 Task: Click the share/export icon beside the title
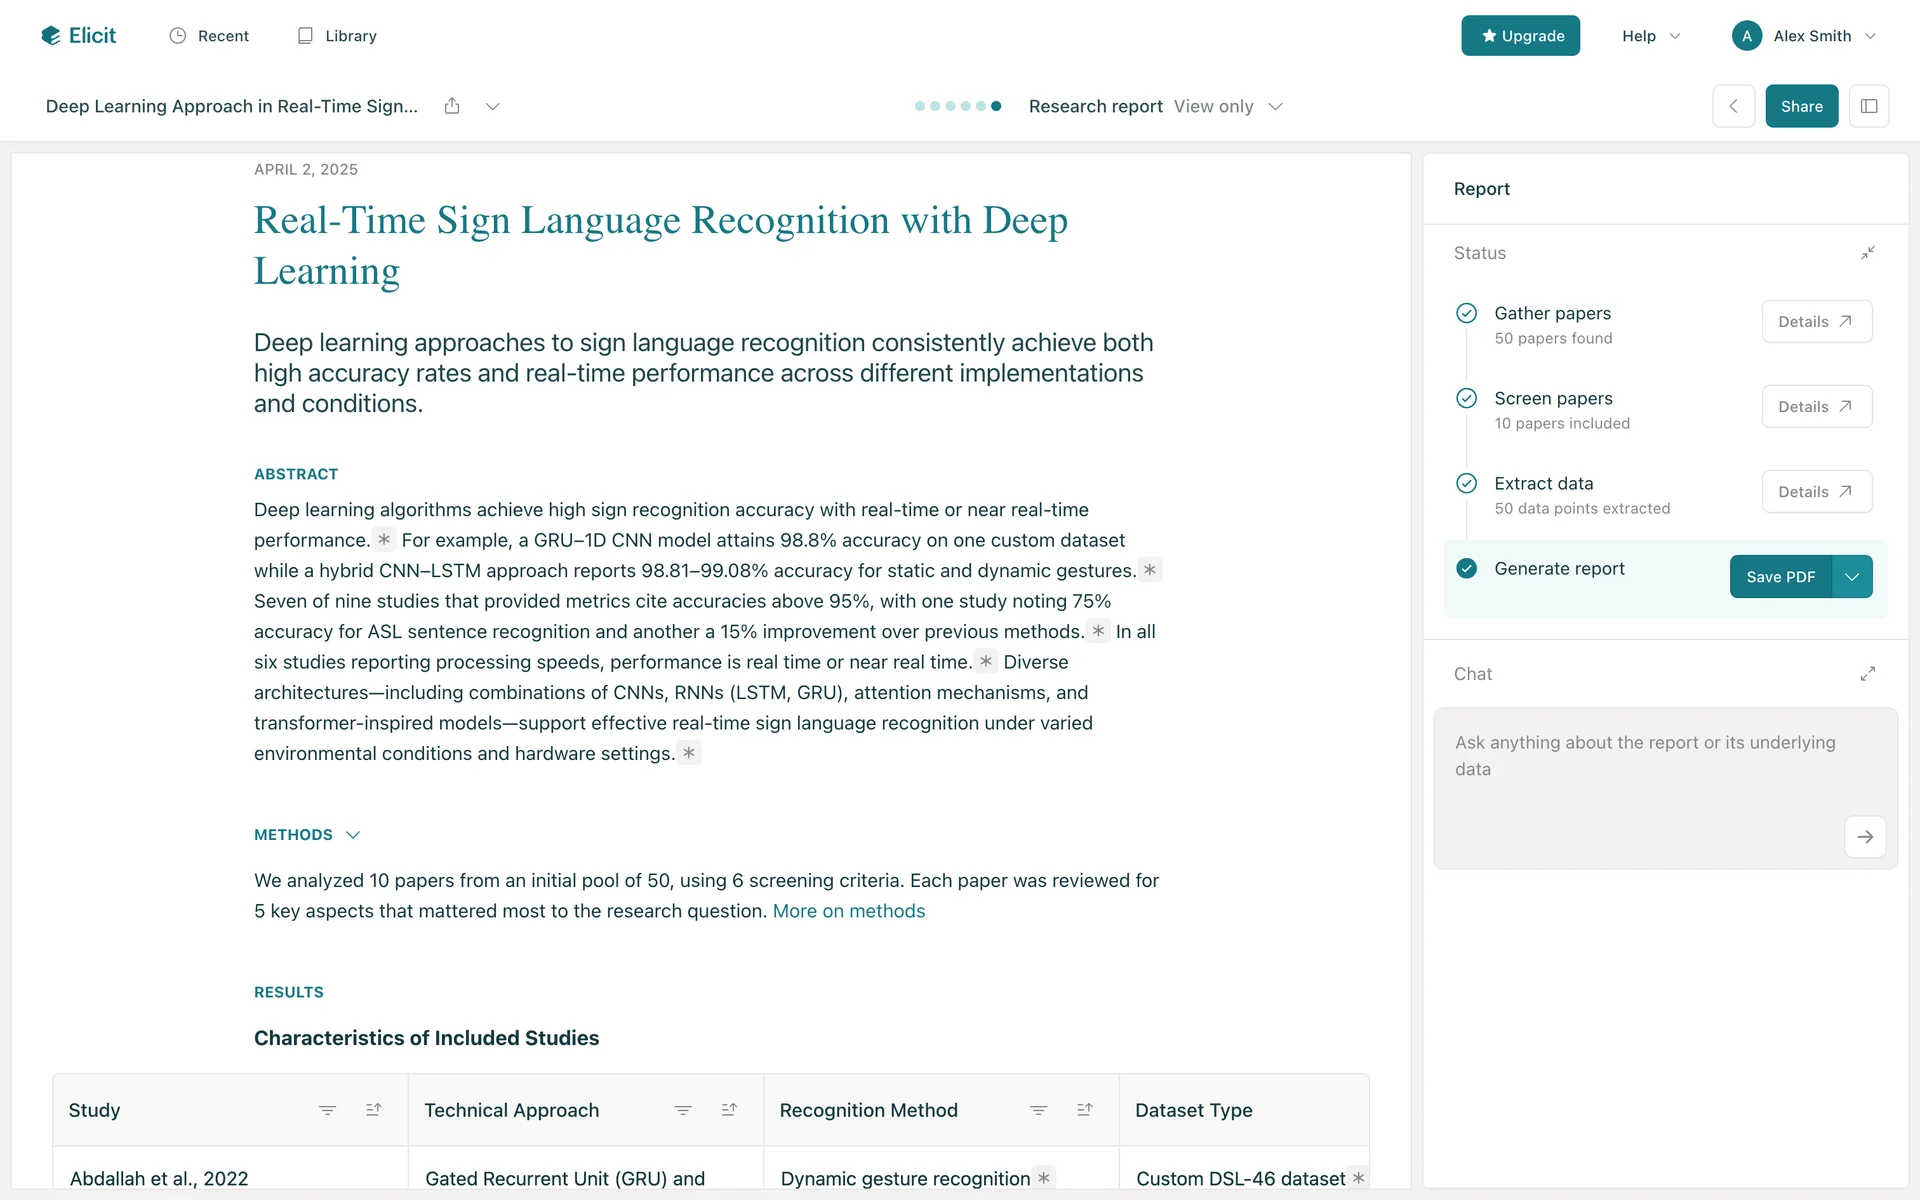[452, 106]
